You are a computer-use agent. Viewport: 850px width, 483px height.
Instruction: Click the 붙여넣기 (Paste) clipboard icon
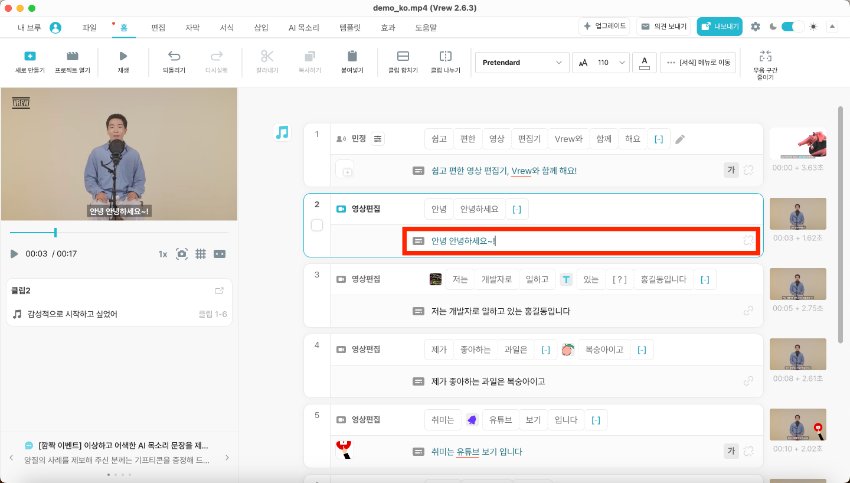coord(352,56)
